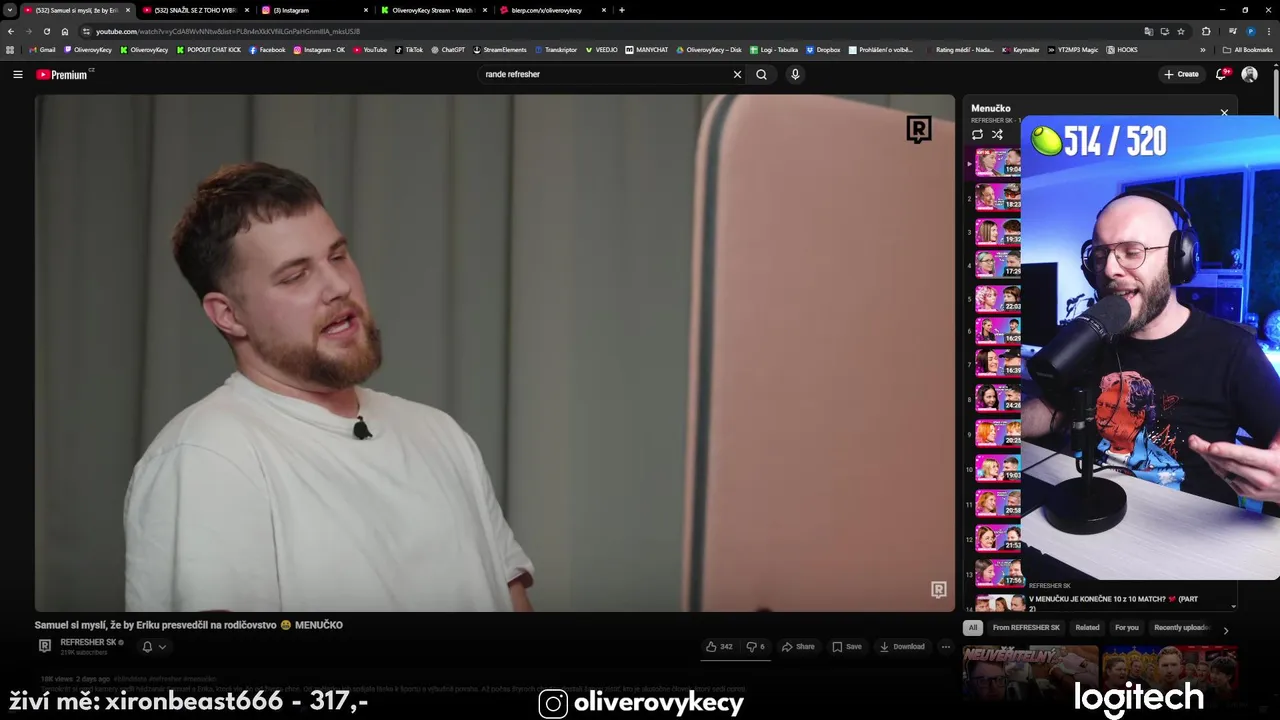The image size is (1280, 720).
Task: Toggle the subscription notification bell for REFRESHER SK
Action: (x=153, y=646)
